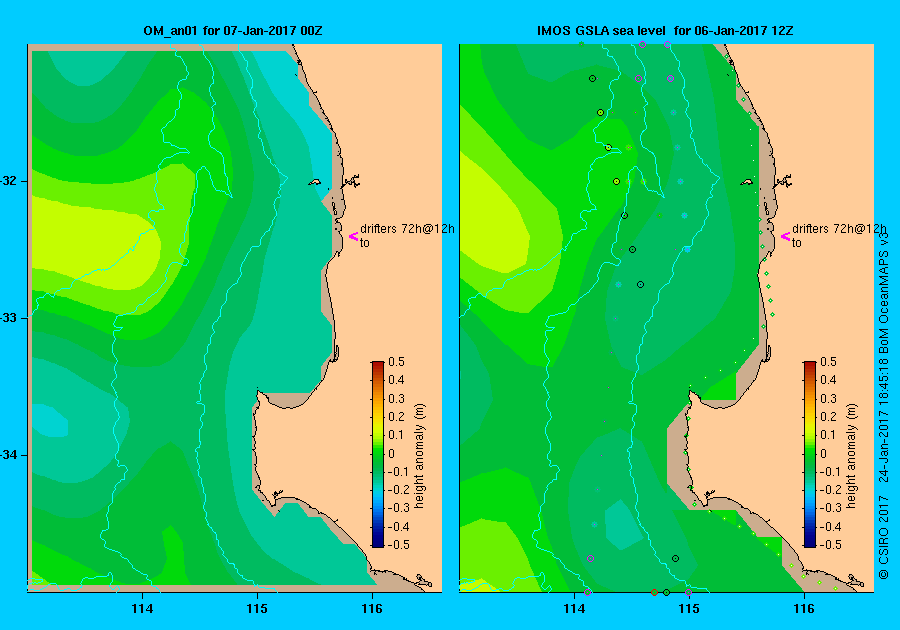900x630 pixels.
Task: Click the left 'height anomaly (m)' label
Action: tap(420, 456)
